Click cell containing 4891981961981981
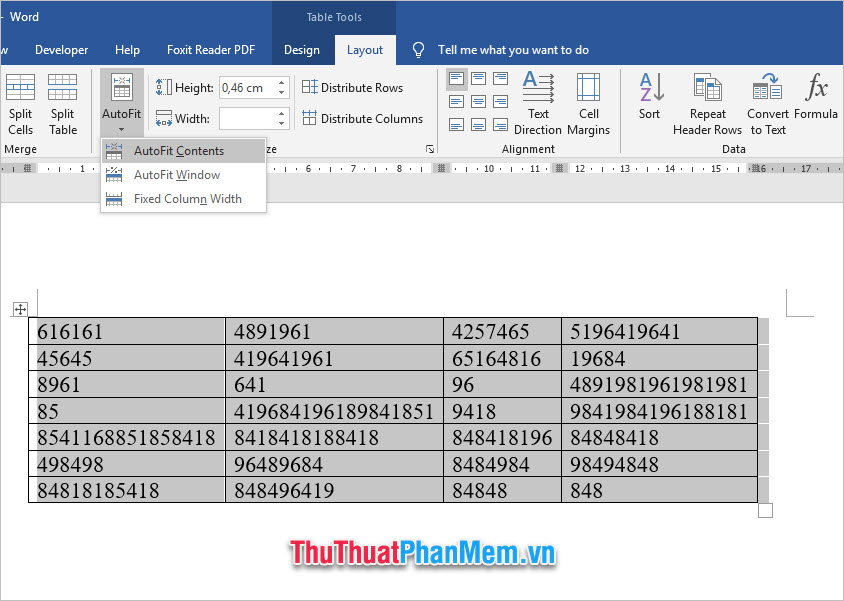This screenshot has width=844, height=601. click(x=659, y=384)
